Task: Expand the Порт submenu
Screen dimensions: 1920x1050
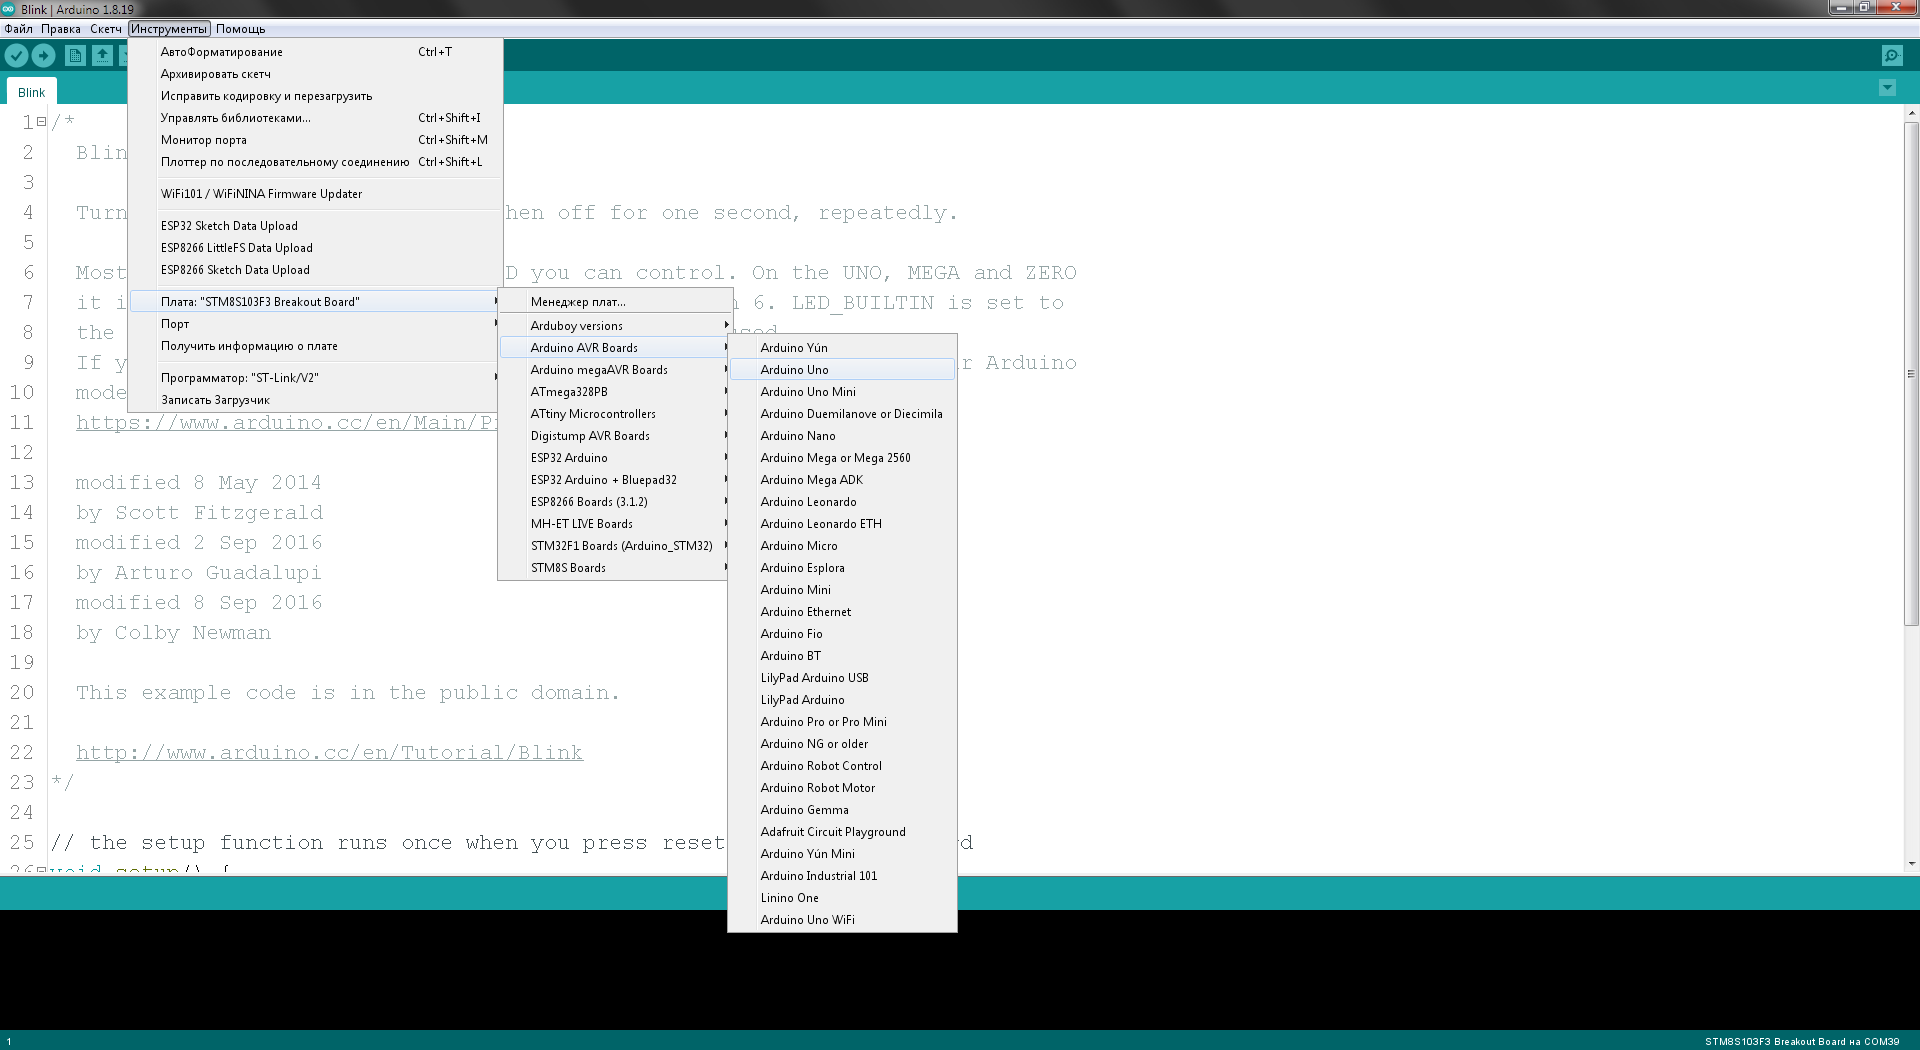Action: pyautogui.click(x=315, y=324)
